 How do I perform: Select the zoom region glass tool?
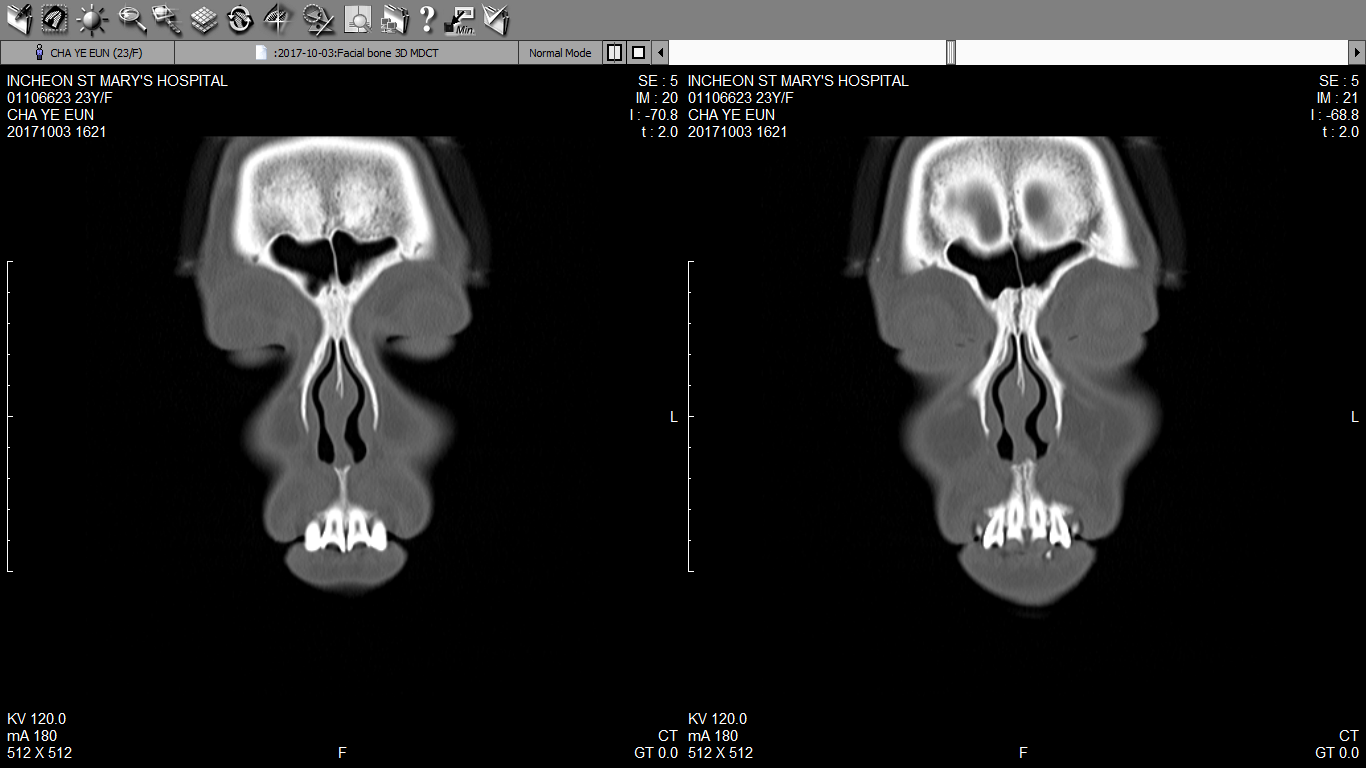tap(166, 17)
